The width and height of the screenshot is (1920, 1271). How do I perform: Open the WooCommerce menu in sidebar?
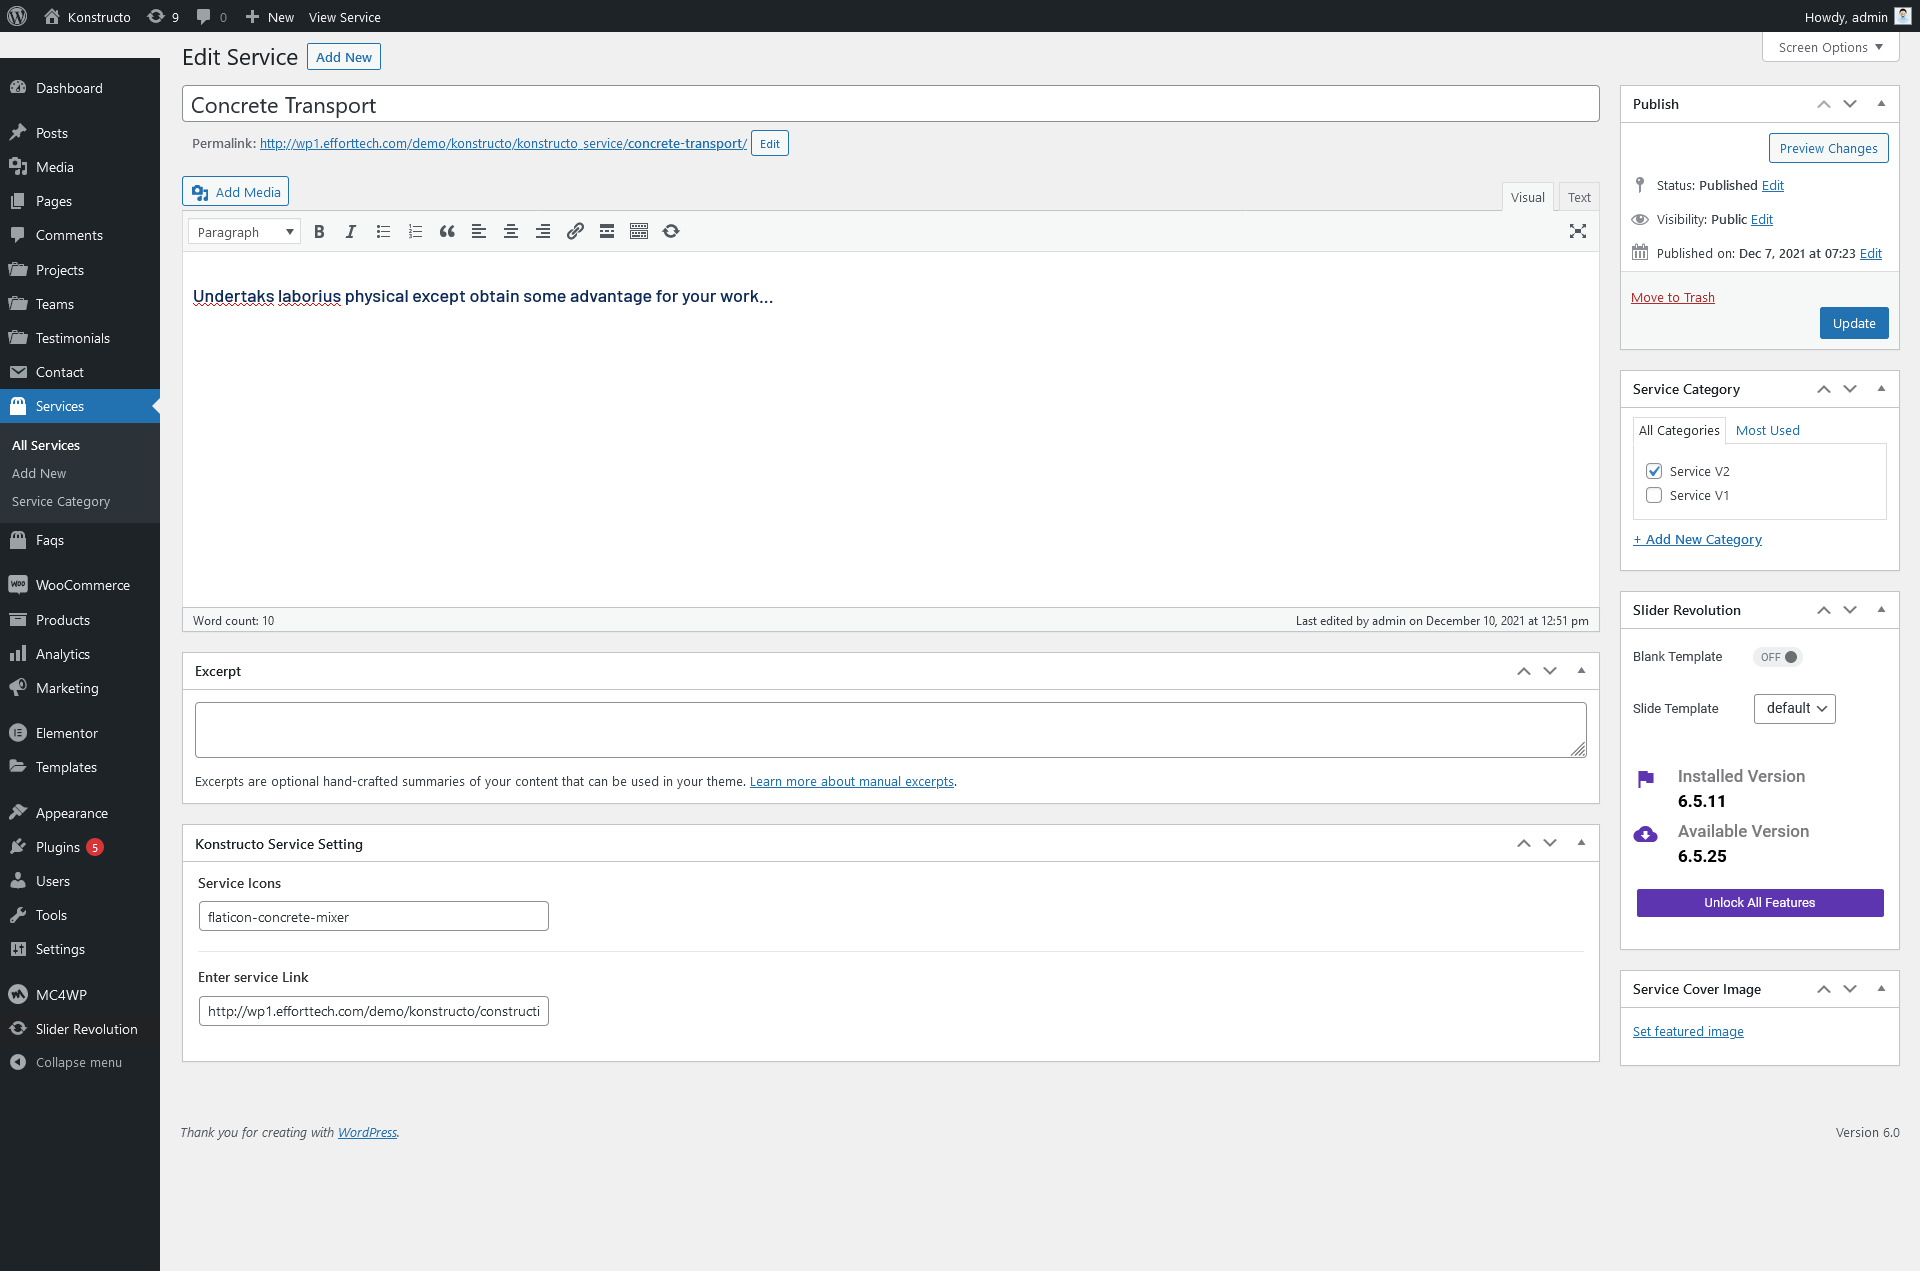click(x=82, y=586)
